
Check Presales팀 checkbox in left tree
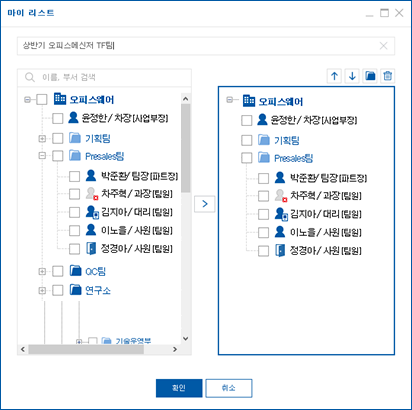point(58,156)
